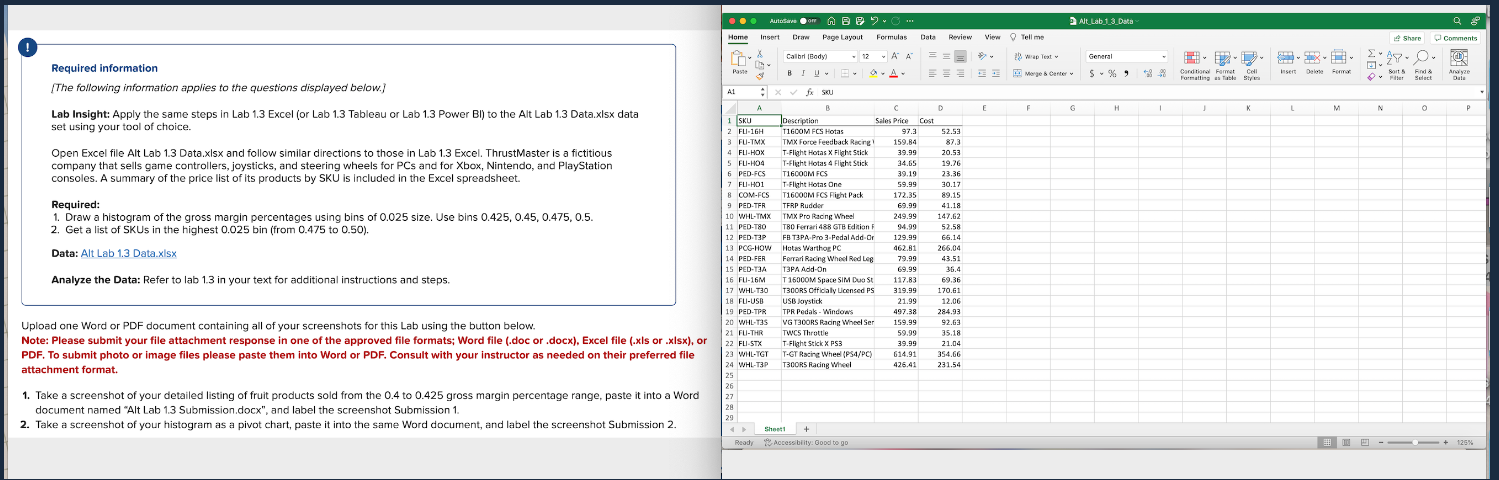Expand the Borders dropdown arrow
1499x480 pixels.
pos(854,73)
